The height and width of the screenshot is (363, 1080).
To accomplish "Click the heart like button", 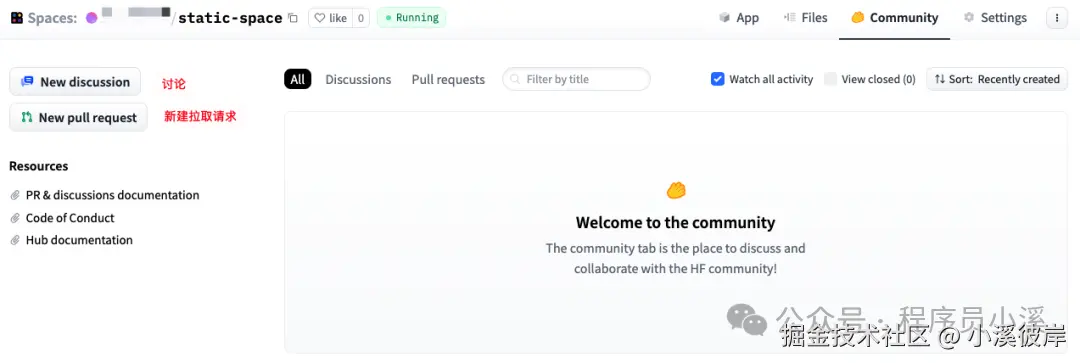I will pos(331,18).
